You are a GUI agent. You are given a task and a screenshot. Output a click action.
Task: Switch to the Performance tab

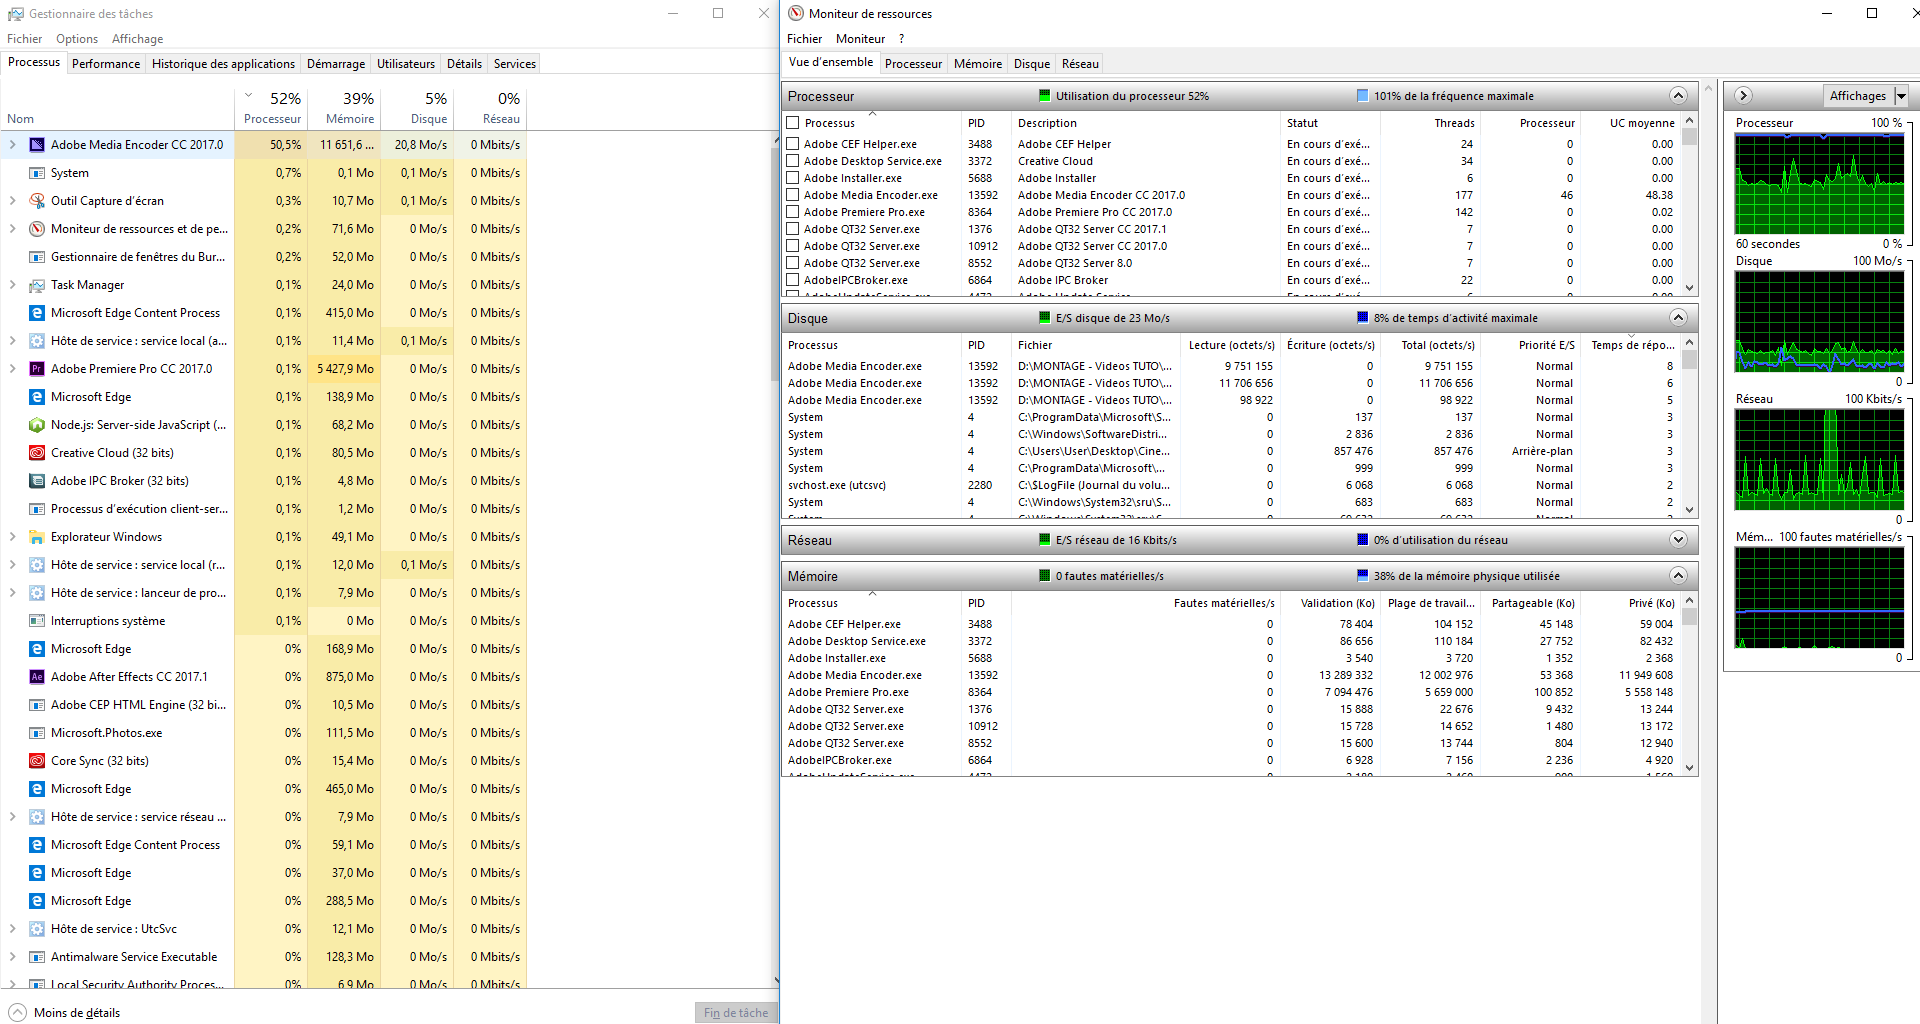[106, 64]
